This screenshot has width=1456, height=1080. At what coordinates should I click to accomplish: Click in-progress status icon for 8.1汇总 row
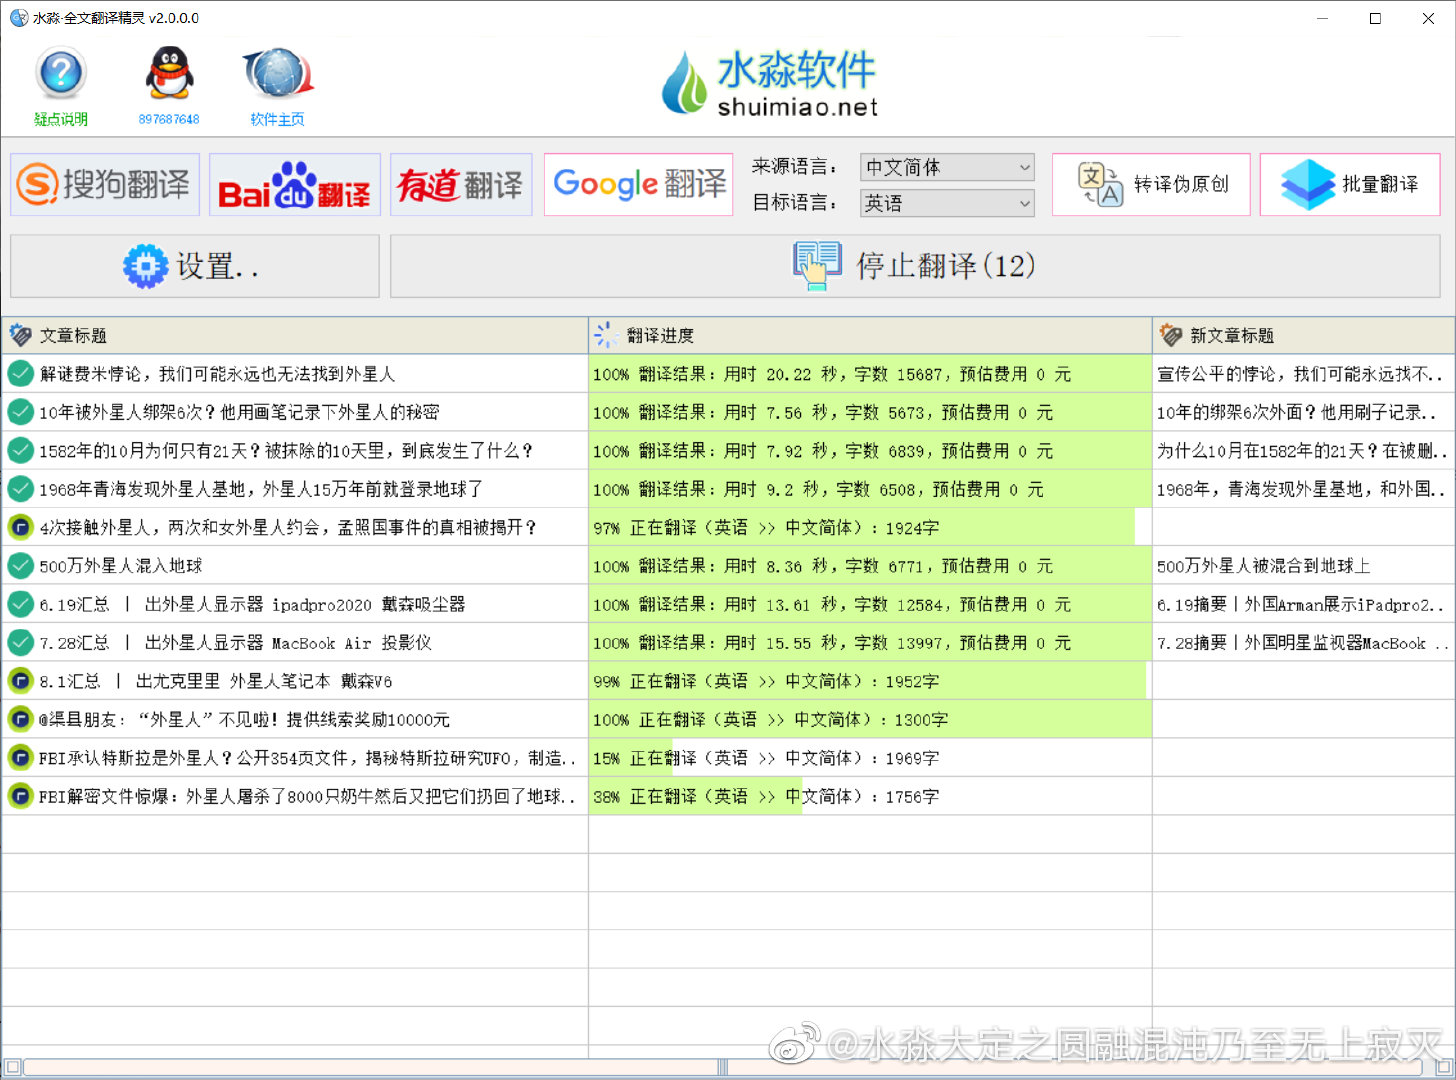(x=20, y=681)
